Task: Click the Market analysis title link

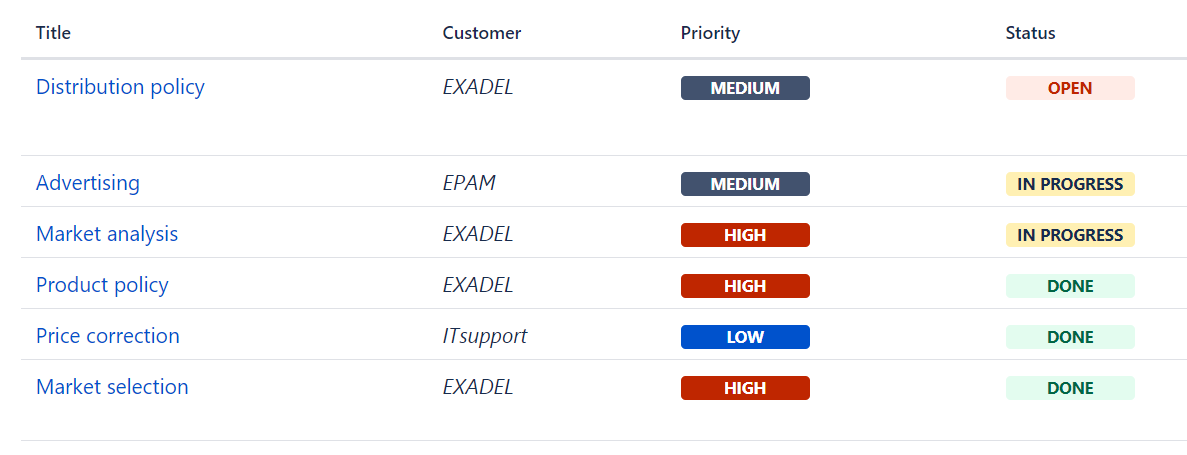Action: [107, 234]
